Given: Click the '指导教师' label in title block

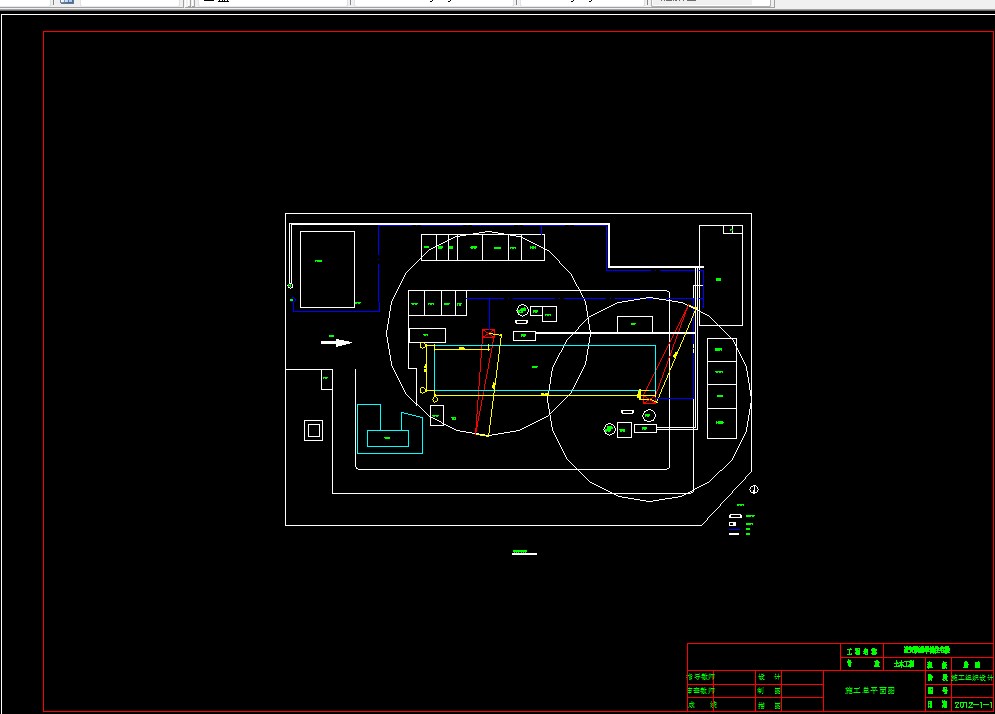Looking at the screenshot, I should click(701, 677).
